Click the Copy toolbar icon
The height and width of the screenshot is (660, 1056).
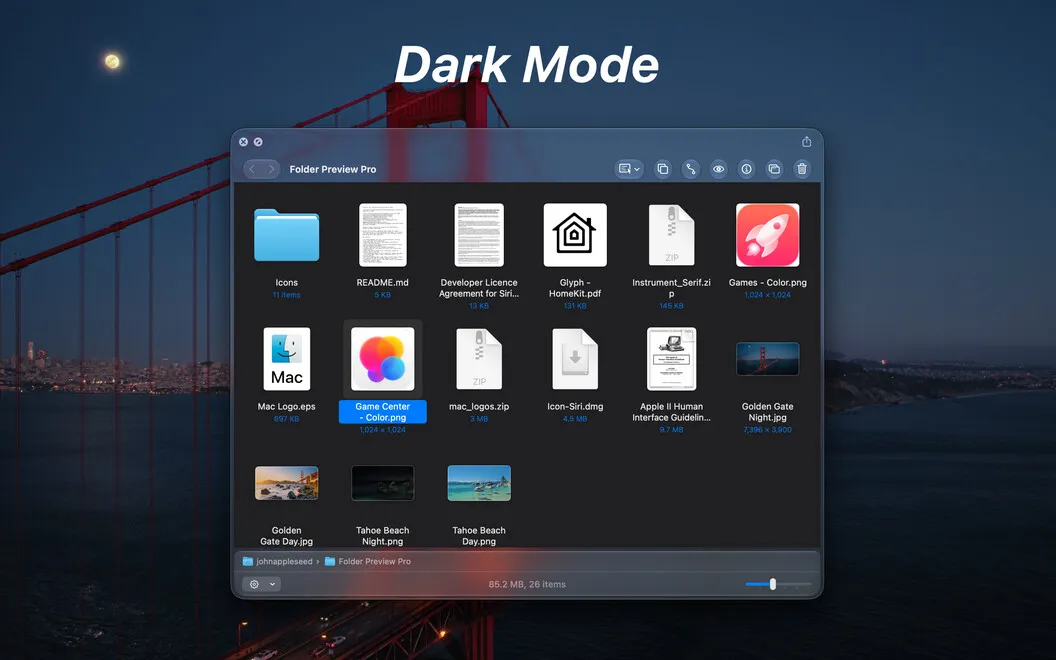pyautogui.click(x=663, y=169)
